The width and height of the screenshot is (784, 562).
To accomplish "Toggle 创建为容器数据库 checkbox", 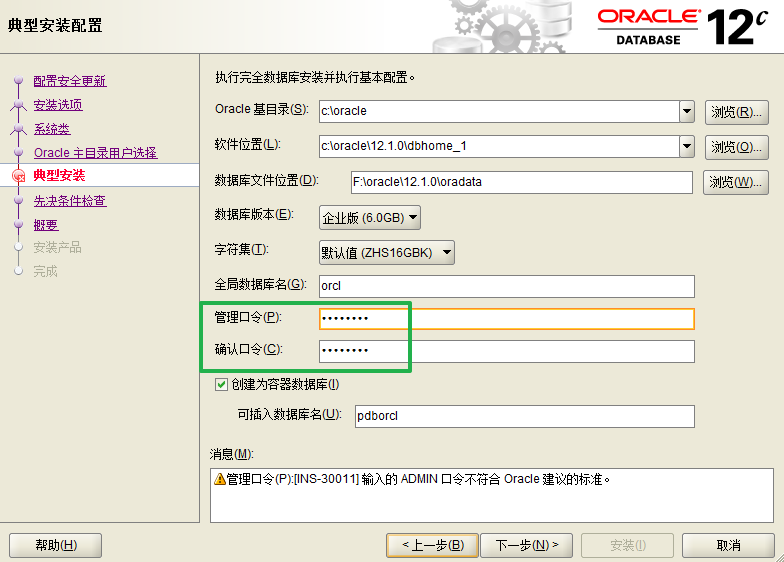I will (222, 384).
